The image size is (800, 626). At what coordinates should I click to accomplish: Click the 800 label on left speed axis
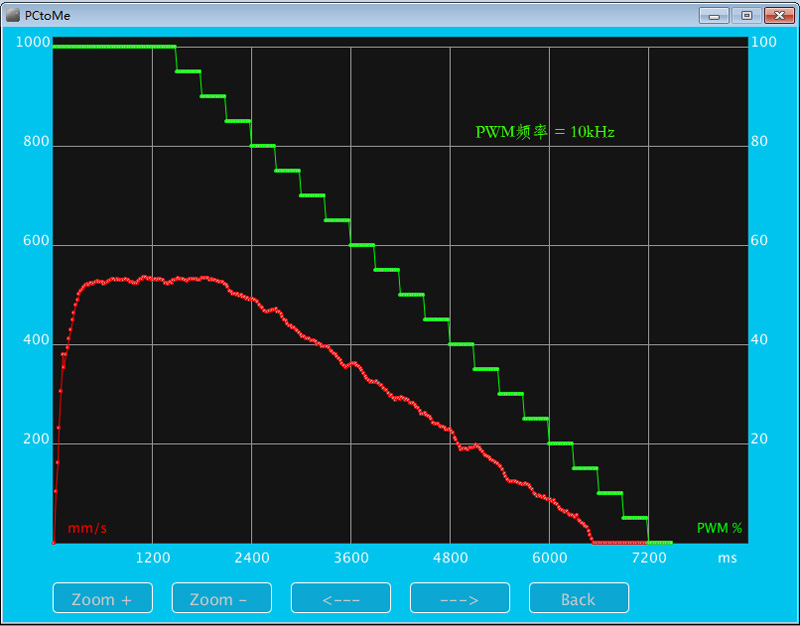coord(36,141)
